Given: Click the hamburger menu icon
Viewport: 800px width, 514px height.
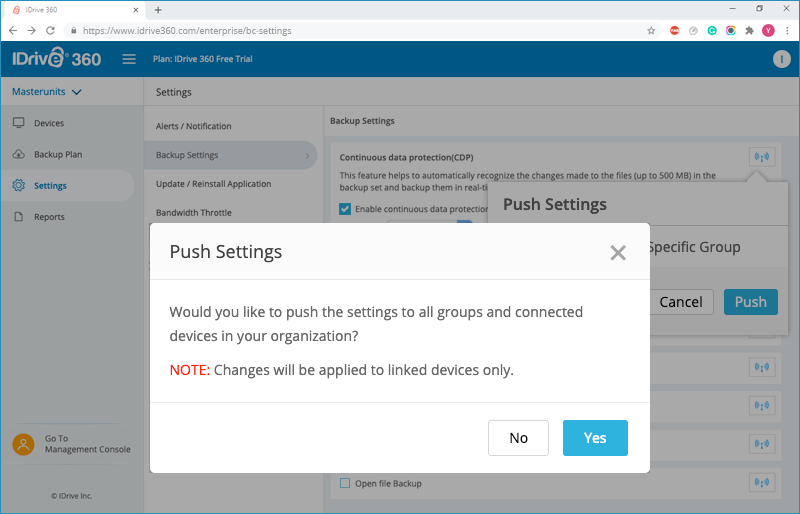Looking at the screenshot, I should tap(129, 59).
